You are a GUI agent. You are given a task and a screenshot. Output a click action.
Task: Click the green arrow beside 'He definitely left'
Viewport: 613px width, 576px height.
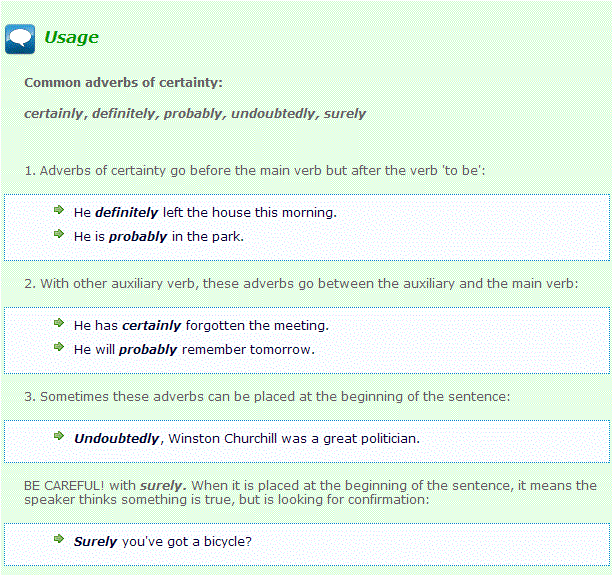point(59,211)
